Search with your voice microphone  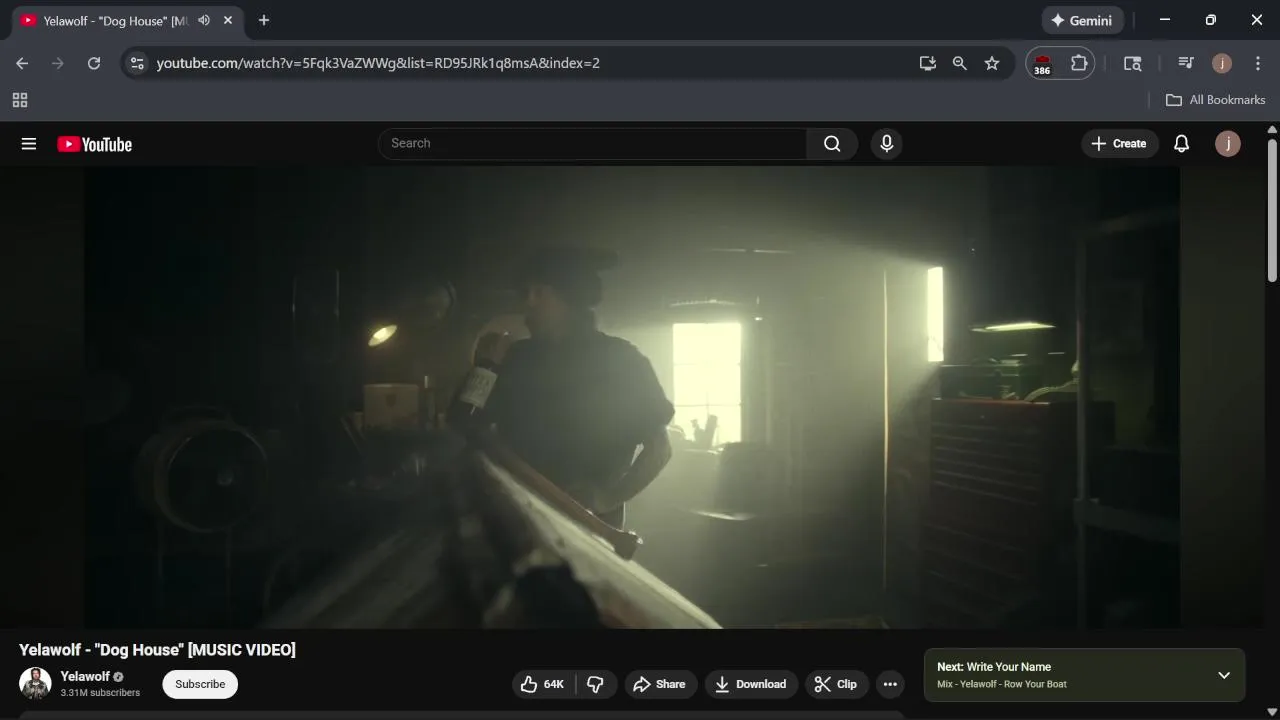(886, 143)
